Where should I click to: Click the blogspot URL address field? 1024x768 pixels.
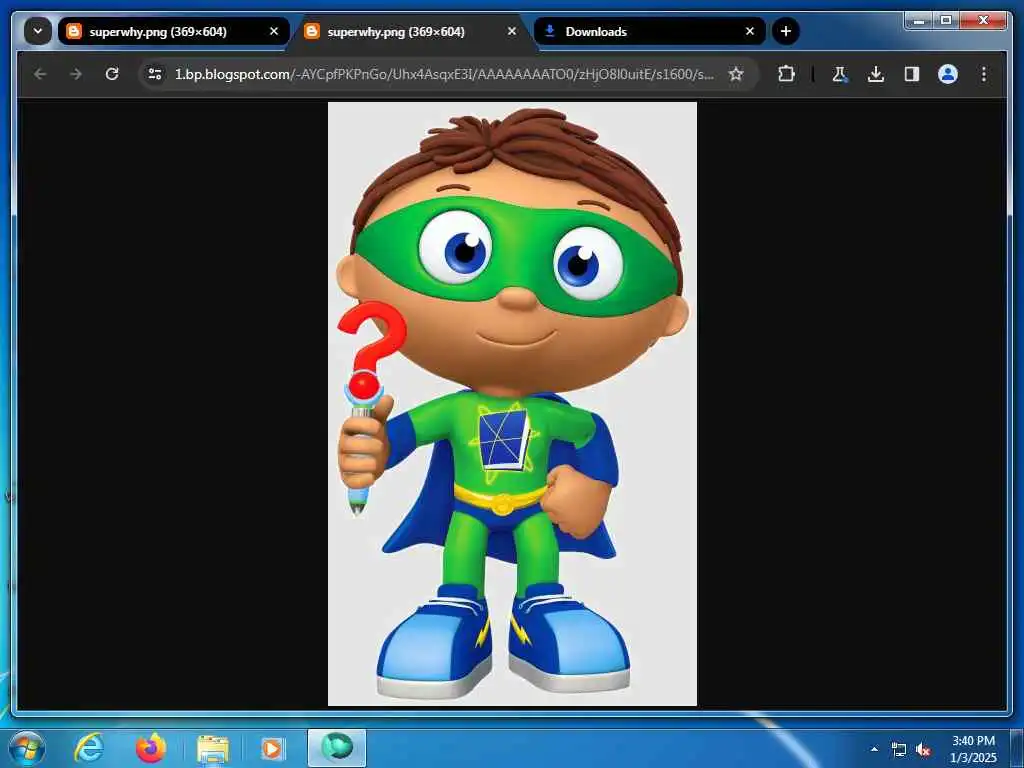click(x=444, y=74)
